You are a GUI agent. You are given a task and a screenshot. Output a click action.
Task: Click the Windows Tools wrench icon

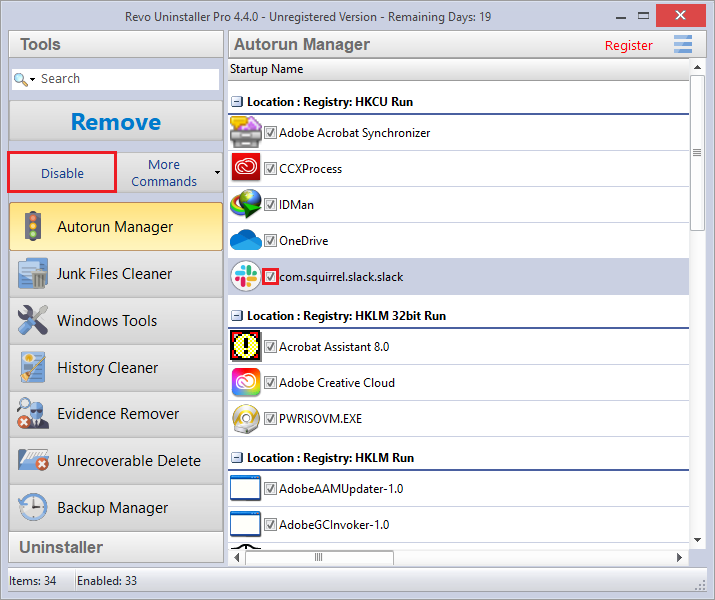pyautogui.click(x=33, y=320)
